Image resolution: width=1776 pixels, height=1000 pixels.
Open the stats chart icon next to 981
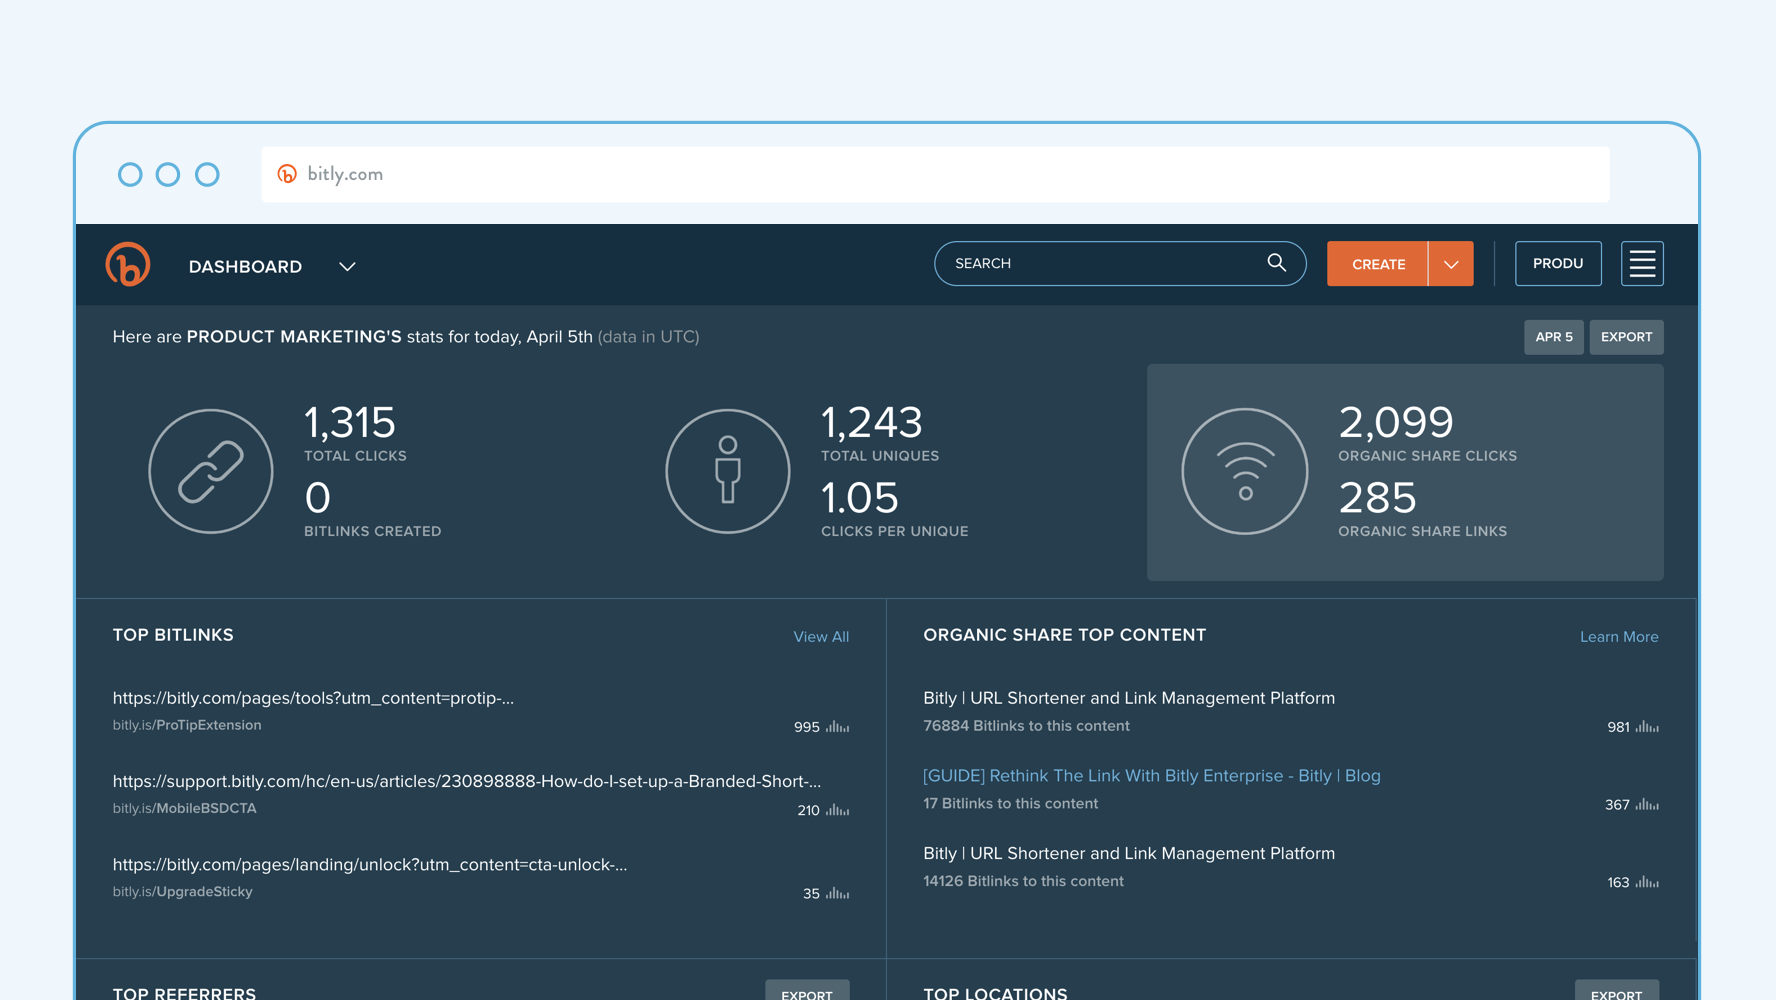coord(1647,727)
